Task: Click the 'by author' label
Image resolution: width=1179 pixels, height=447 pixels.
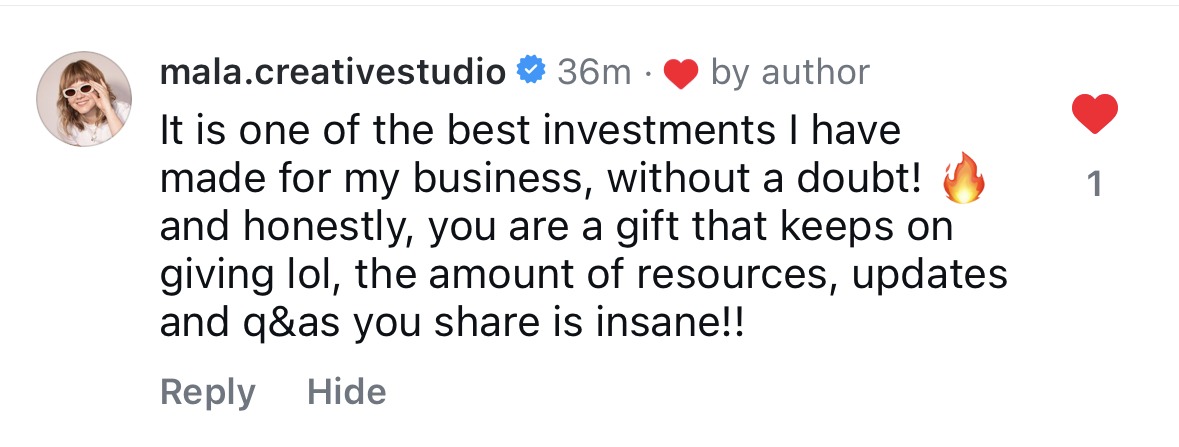Action: coord(789,72)
